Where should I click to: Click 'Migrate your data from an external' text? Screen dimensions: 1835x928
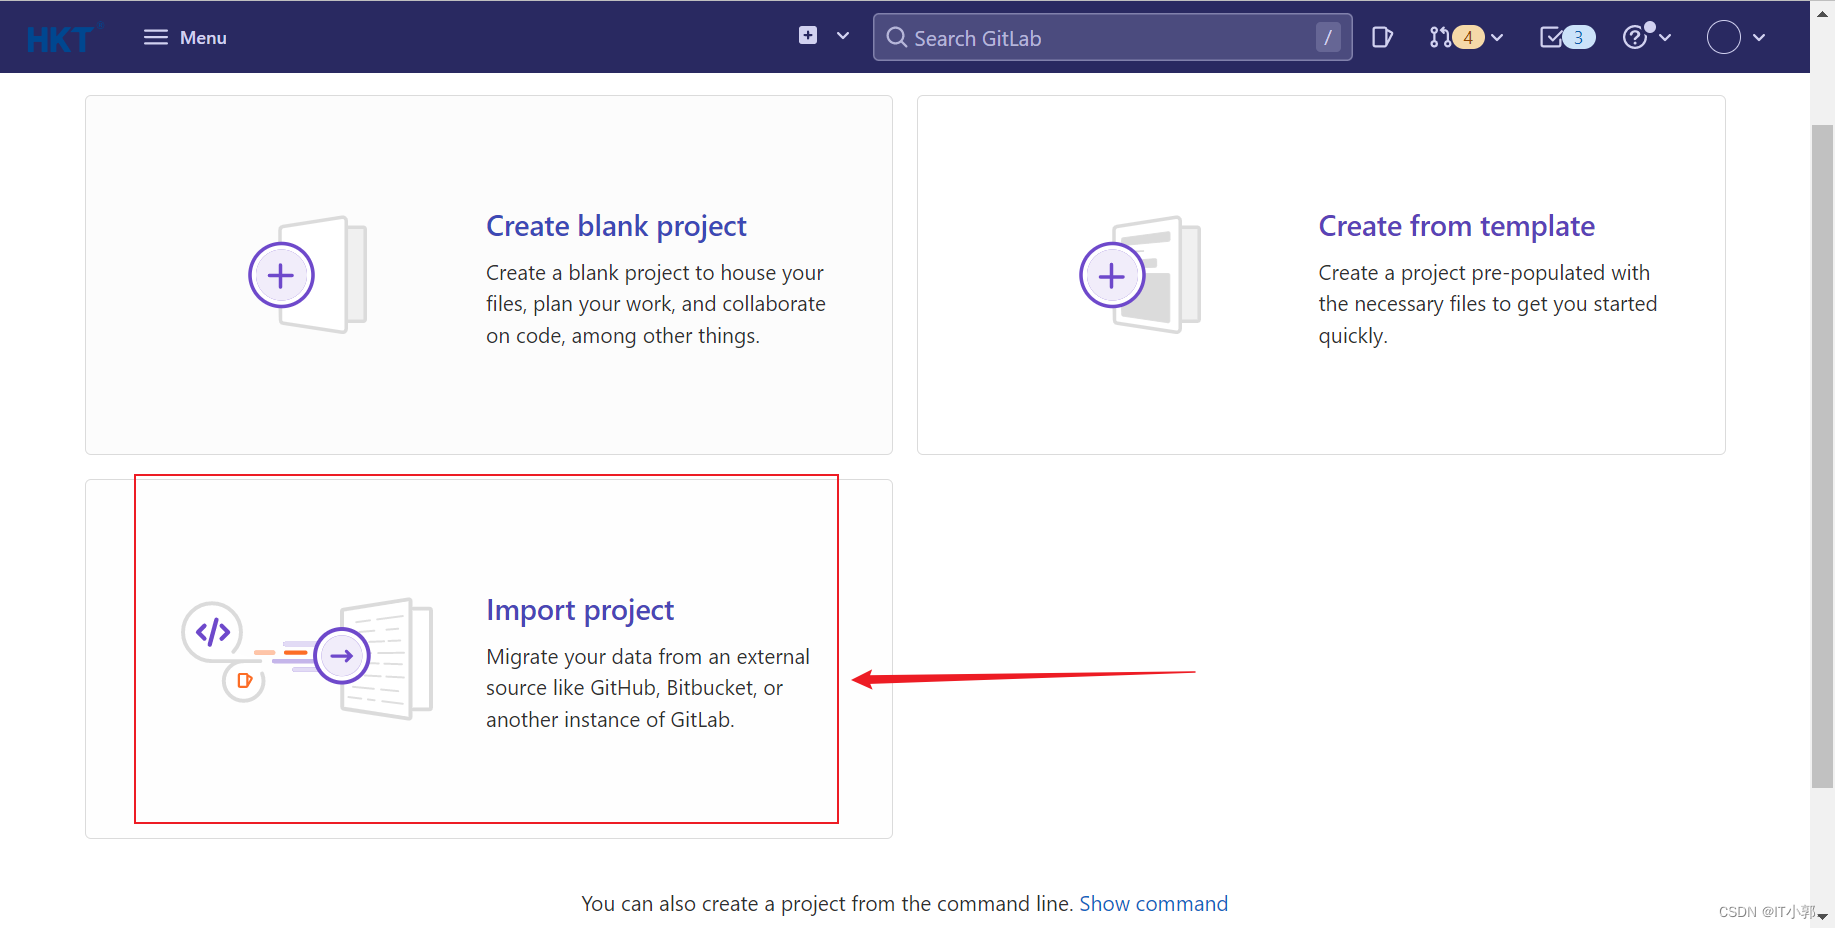[648, 657]
